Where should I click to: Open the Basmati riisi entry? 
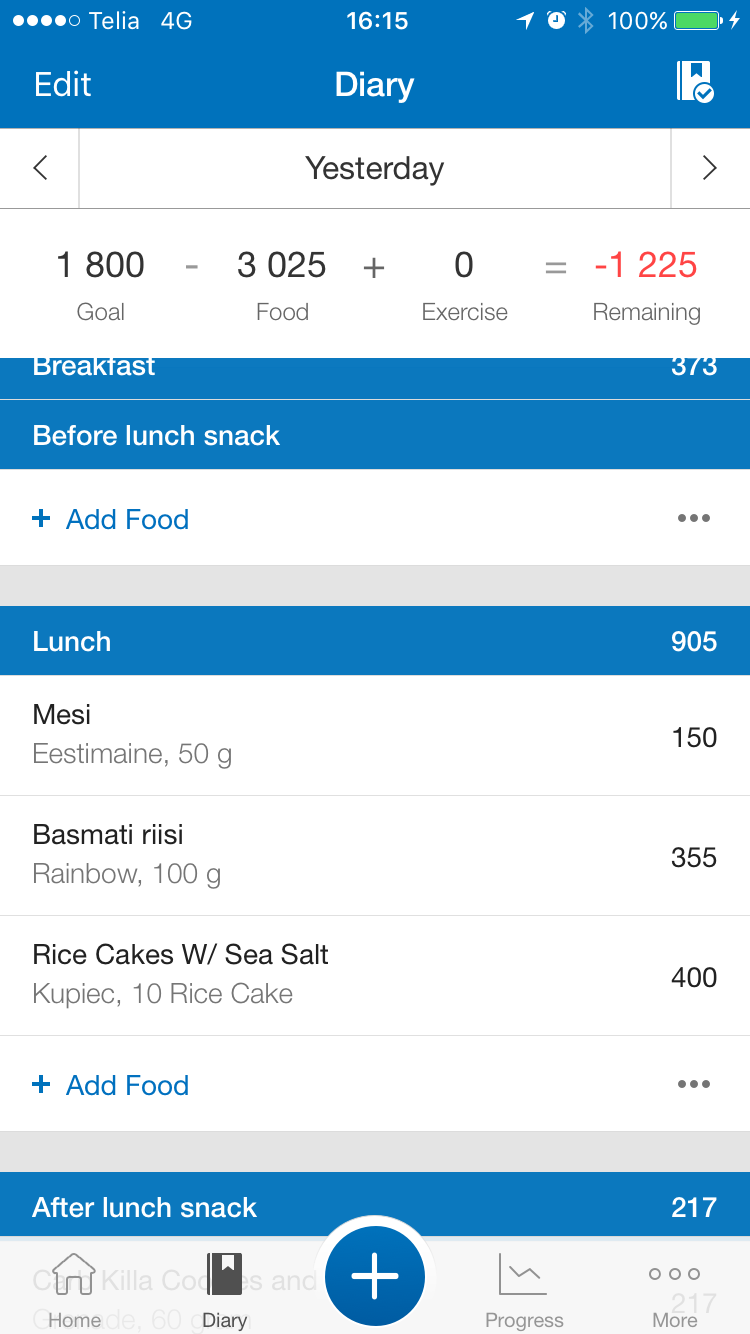[x=374, y=855]
